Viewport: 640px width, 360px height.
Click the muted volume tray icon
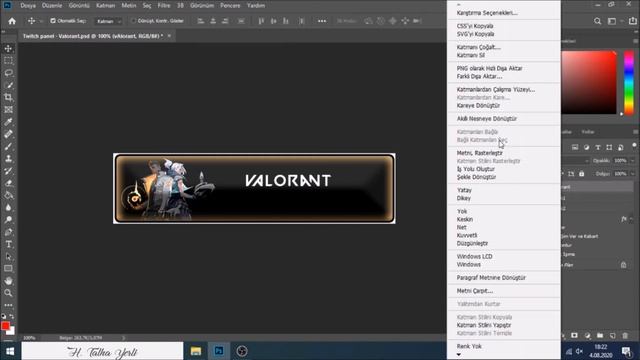[x=579, y=351]
